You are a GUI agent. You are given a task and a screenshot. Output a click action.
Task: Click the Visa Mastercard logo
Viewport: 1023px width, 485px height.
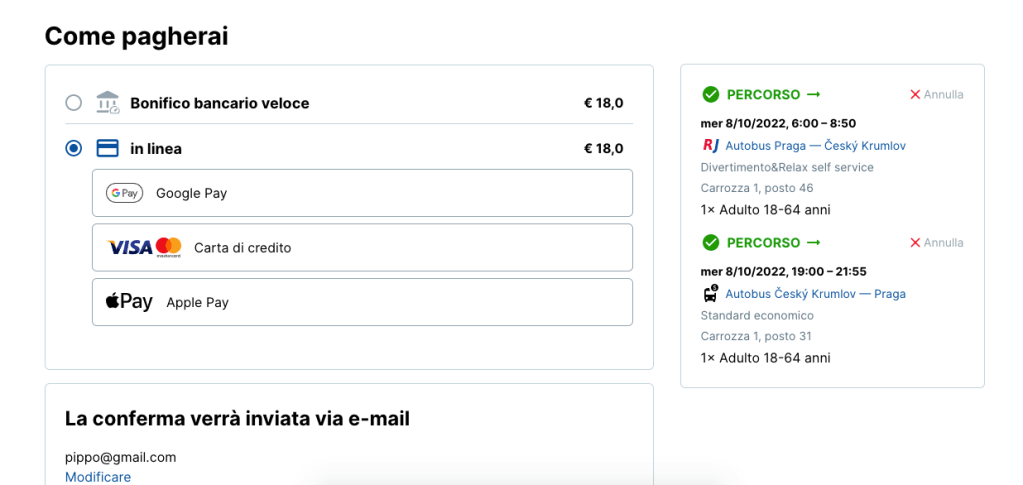coord(144,247)
